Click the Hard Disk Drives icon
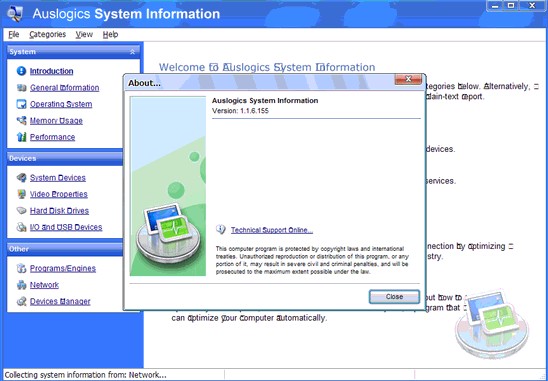This screenshot has height=381, width=548. pyautogui.click(x=21, y=210)
